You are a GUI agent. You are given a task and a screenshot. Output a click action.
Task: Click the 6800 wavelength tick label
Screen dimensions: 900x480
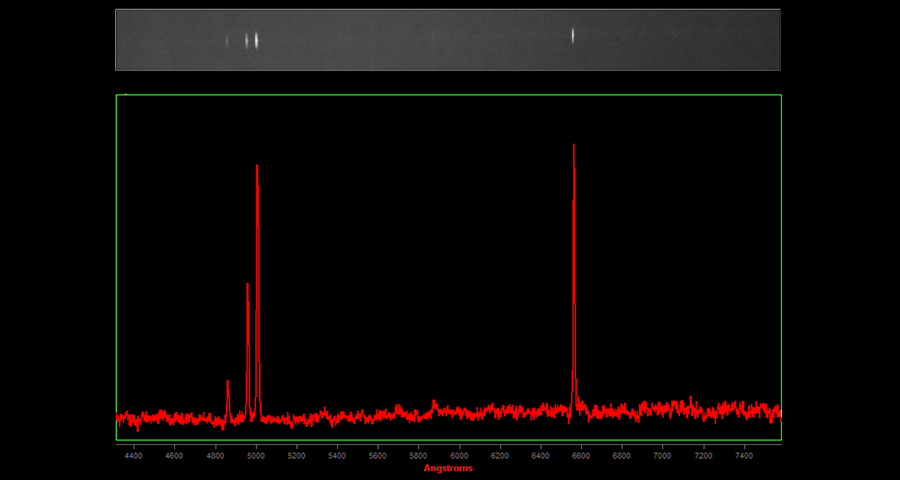click(x=622, y=455)
